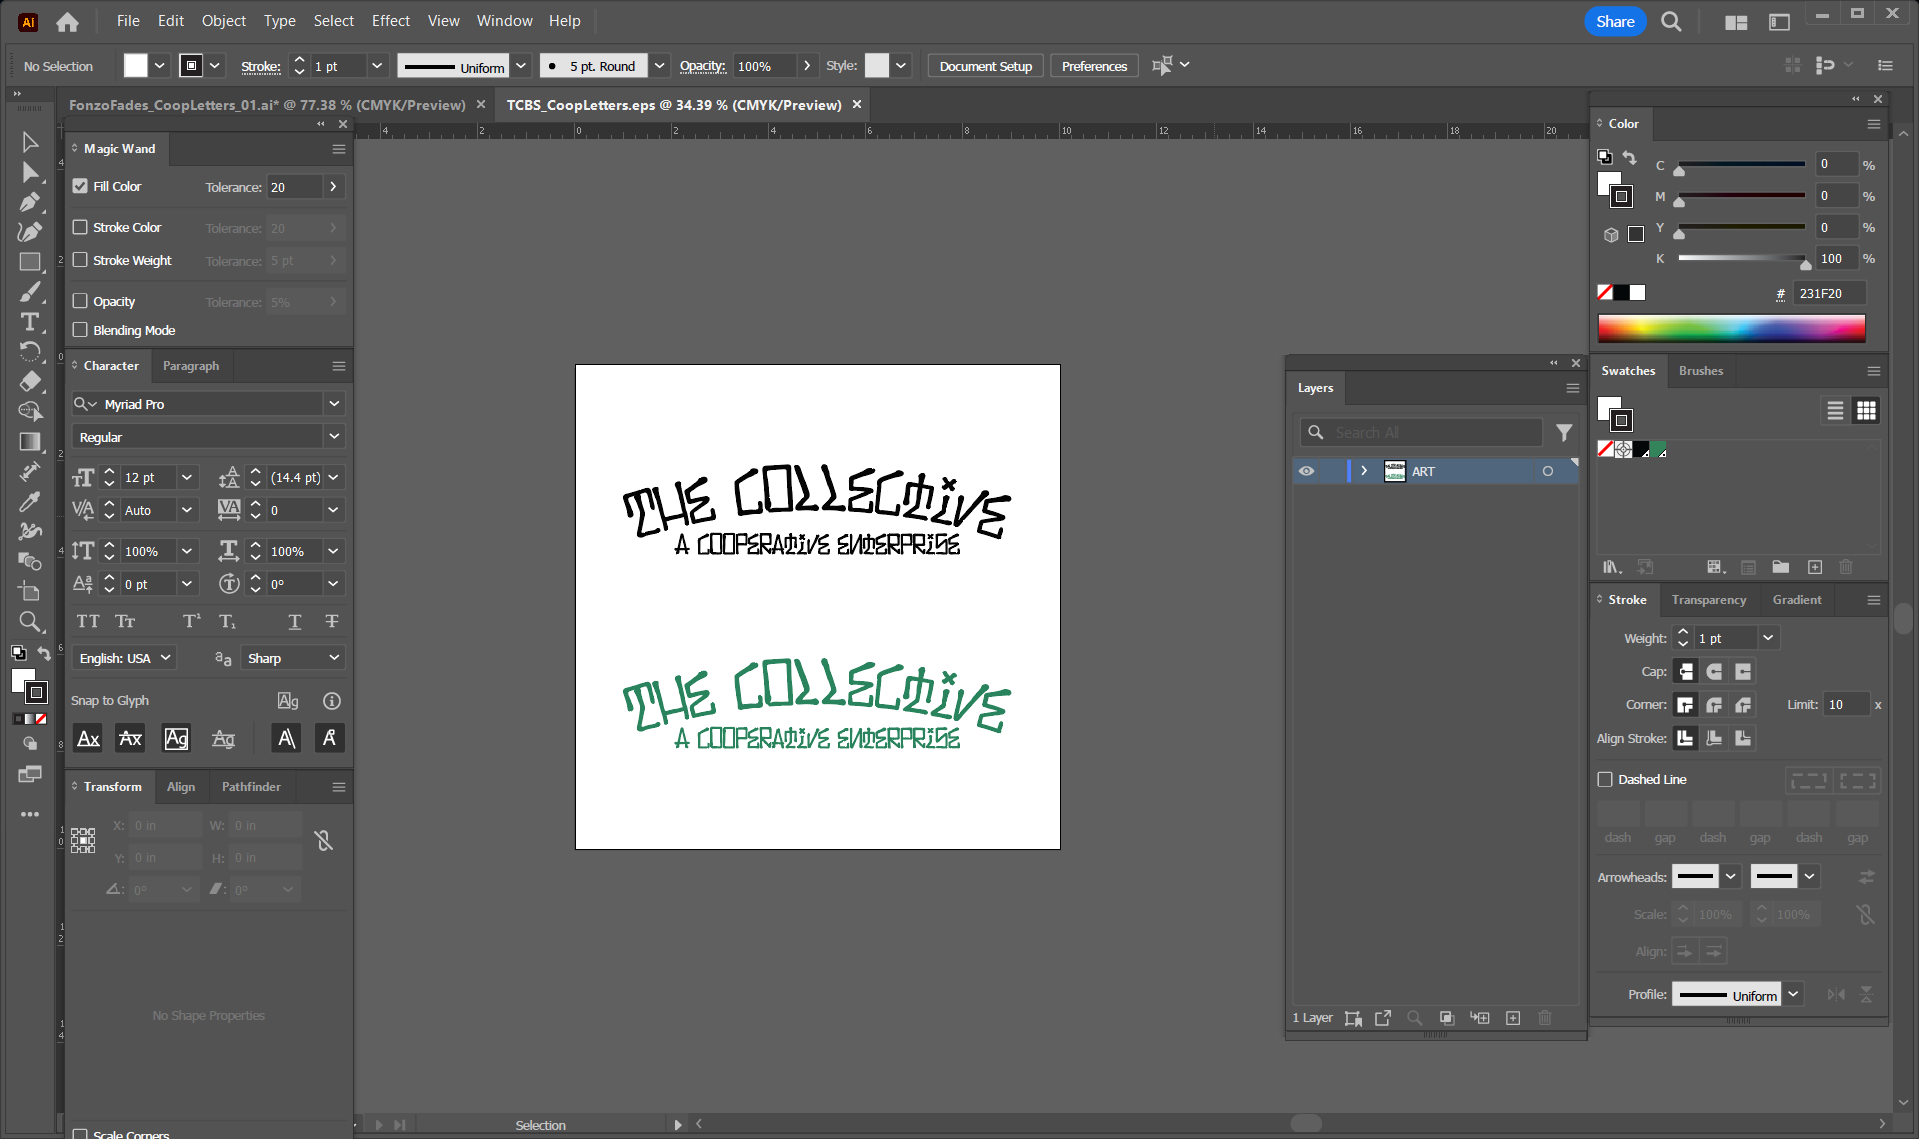This screenshot has height=1139, width=1919.
Task: Check Scale Corners checkbox
Action: pyautogui.click(x=81, y=1134)
